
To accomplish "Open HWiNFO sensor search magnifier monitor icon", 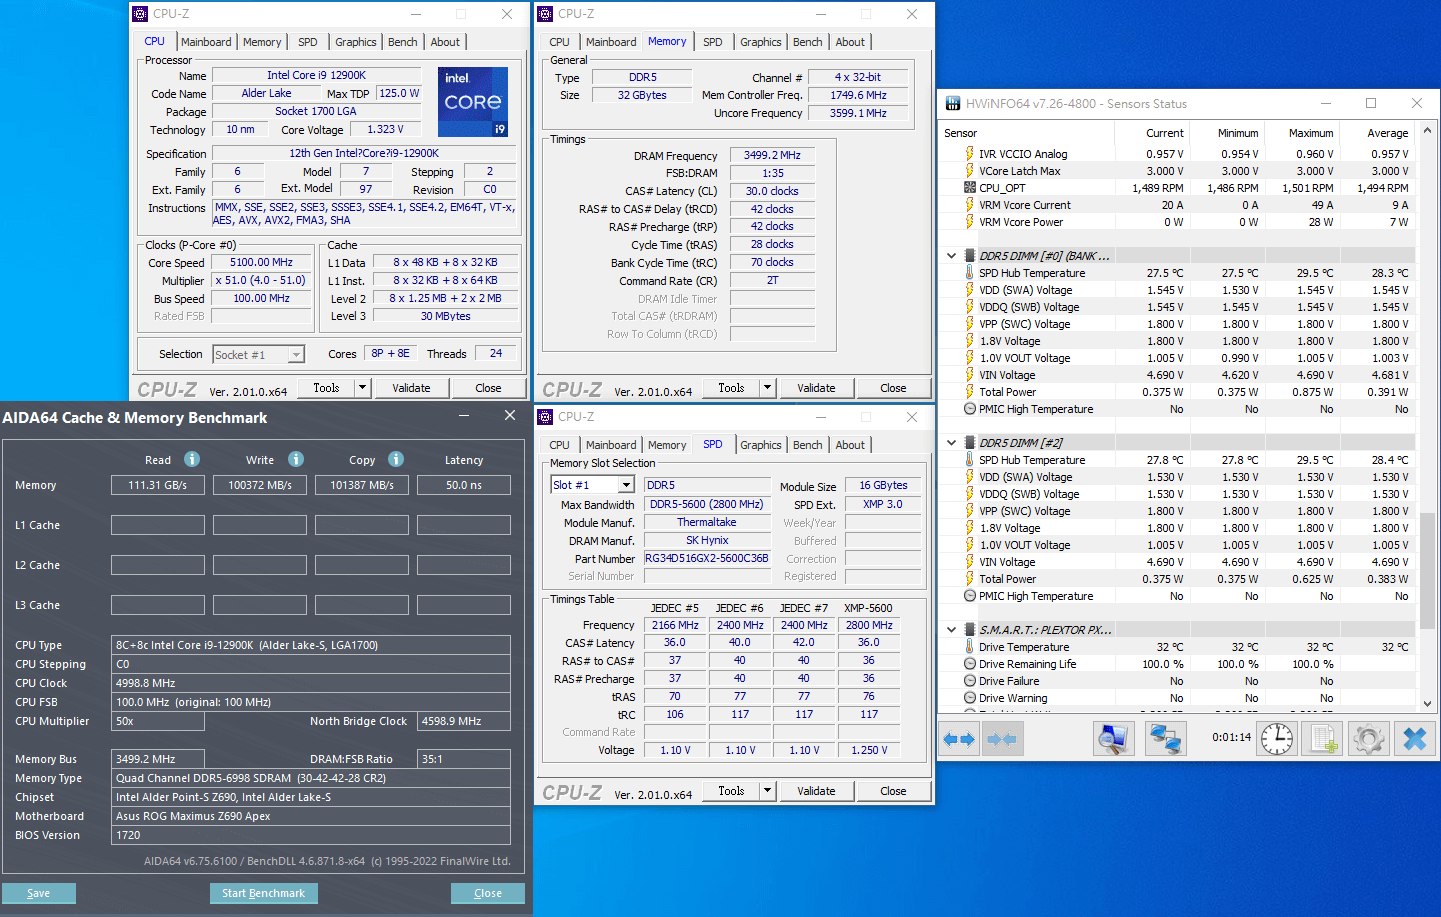I will point(1113,739).
